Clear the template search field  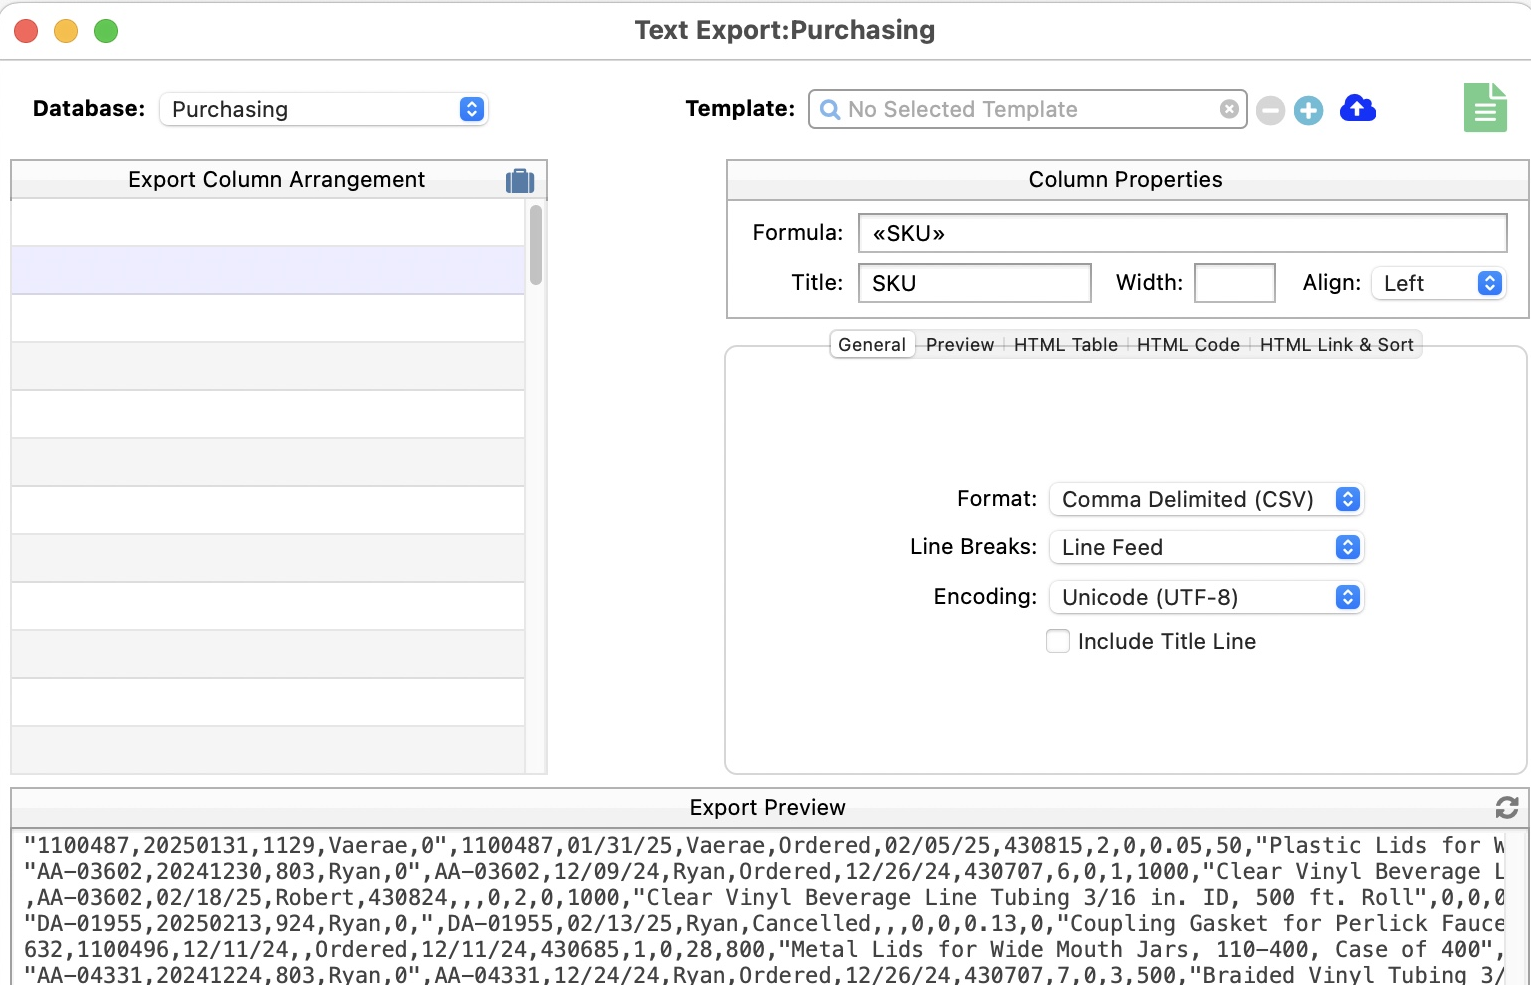pos(1229,109)
